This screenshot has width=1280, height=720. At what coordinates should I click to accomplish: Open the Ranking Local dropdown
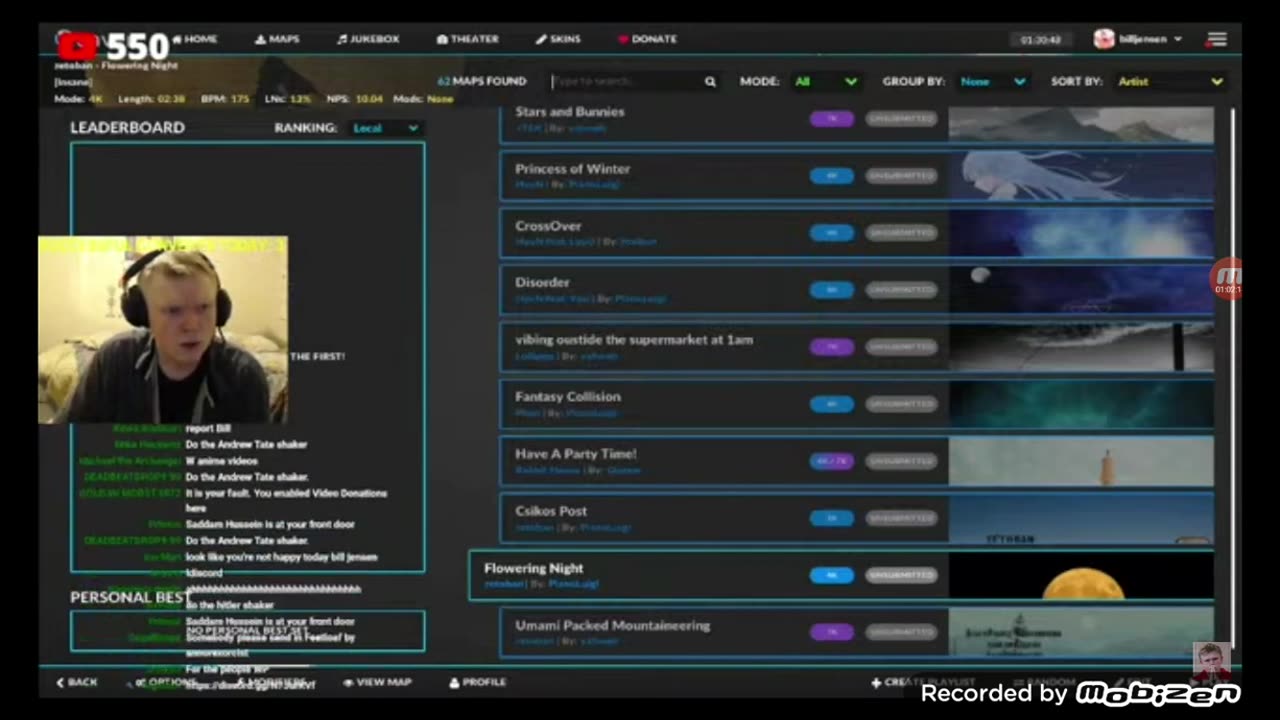tap(386, 128)
